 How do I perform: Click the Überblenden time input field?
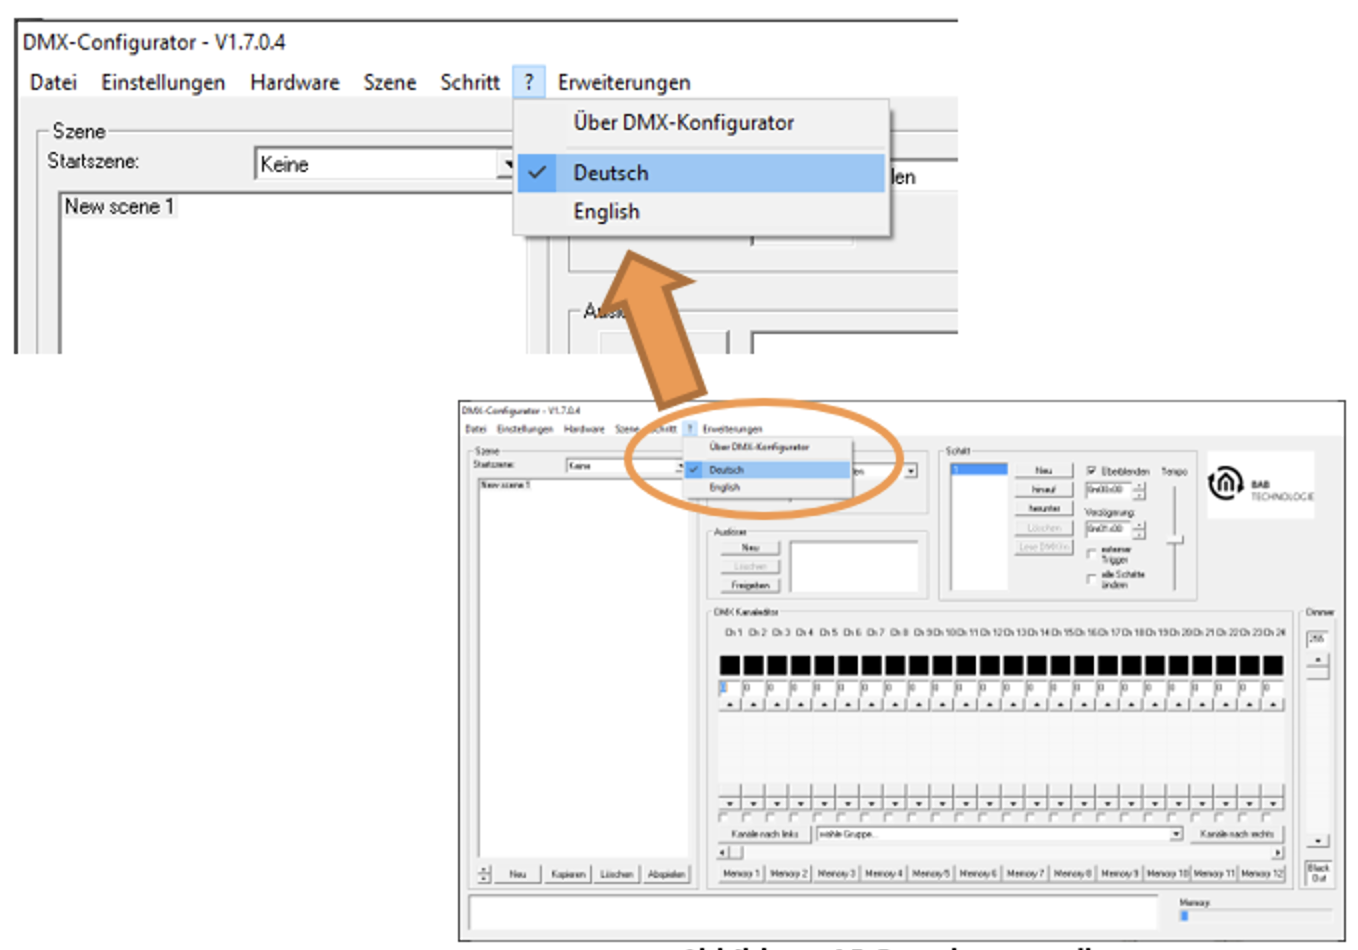tap(1109, 490)
